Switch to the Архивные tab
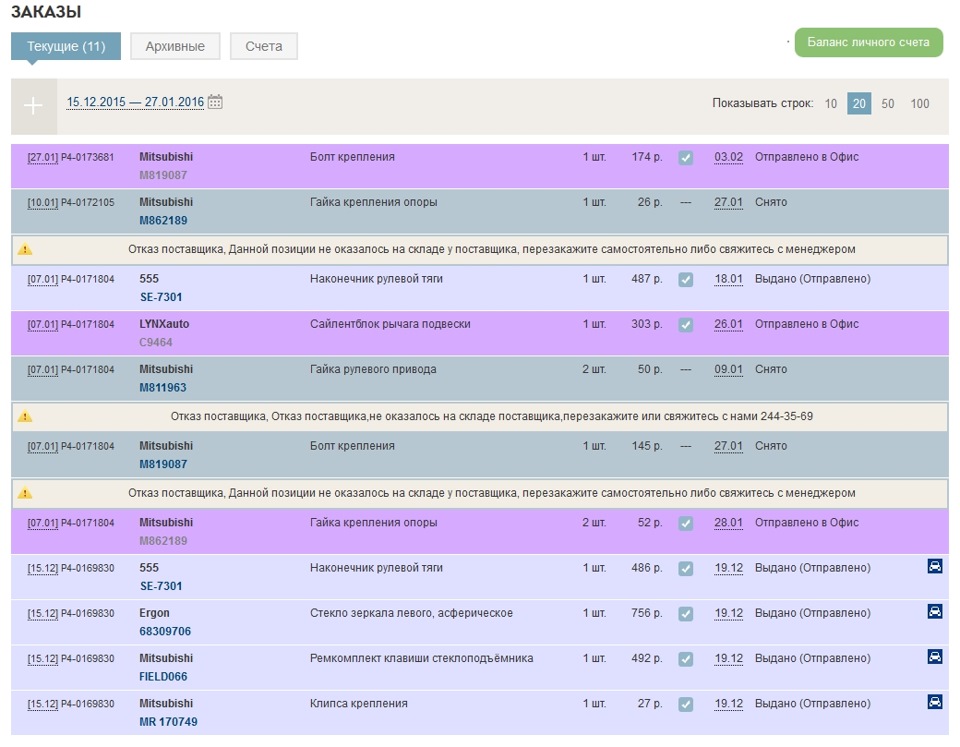 coord(175,46)
